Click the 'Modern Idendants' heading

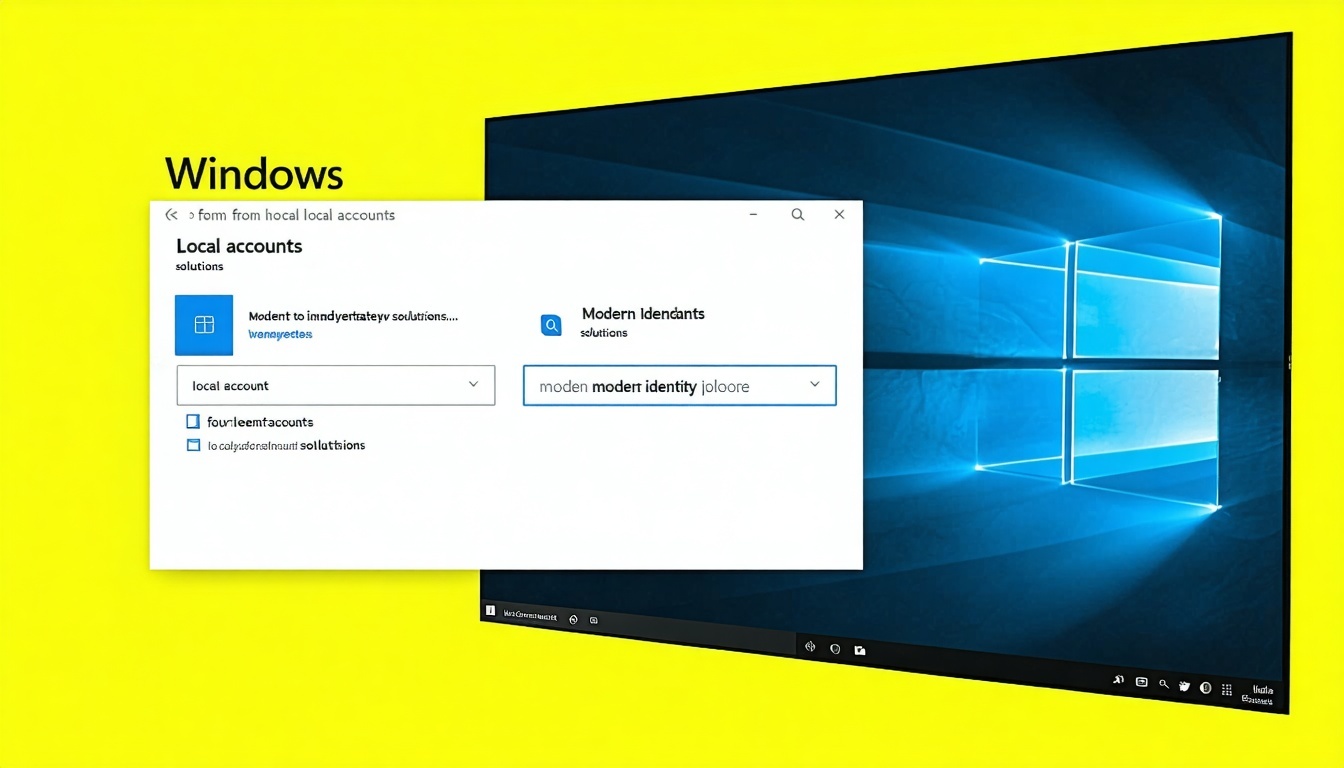point(643,313)
